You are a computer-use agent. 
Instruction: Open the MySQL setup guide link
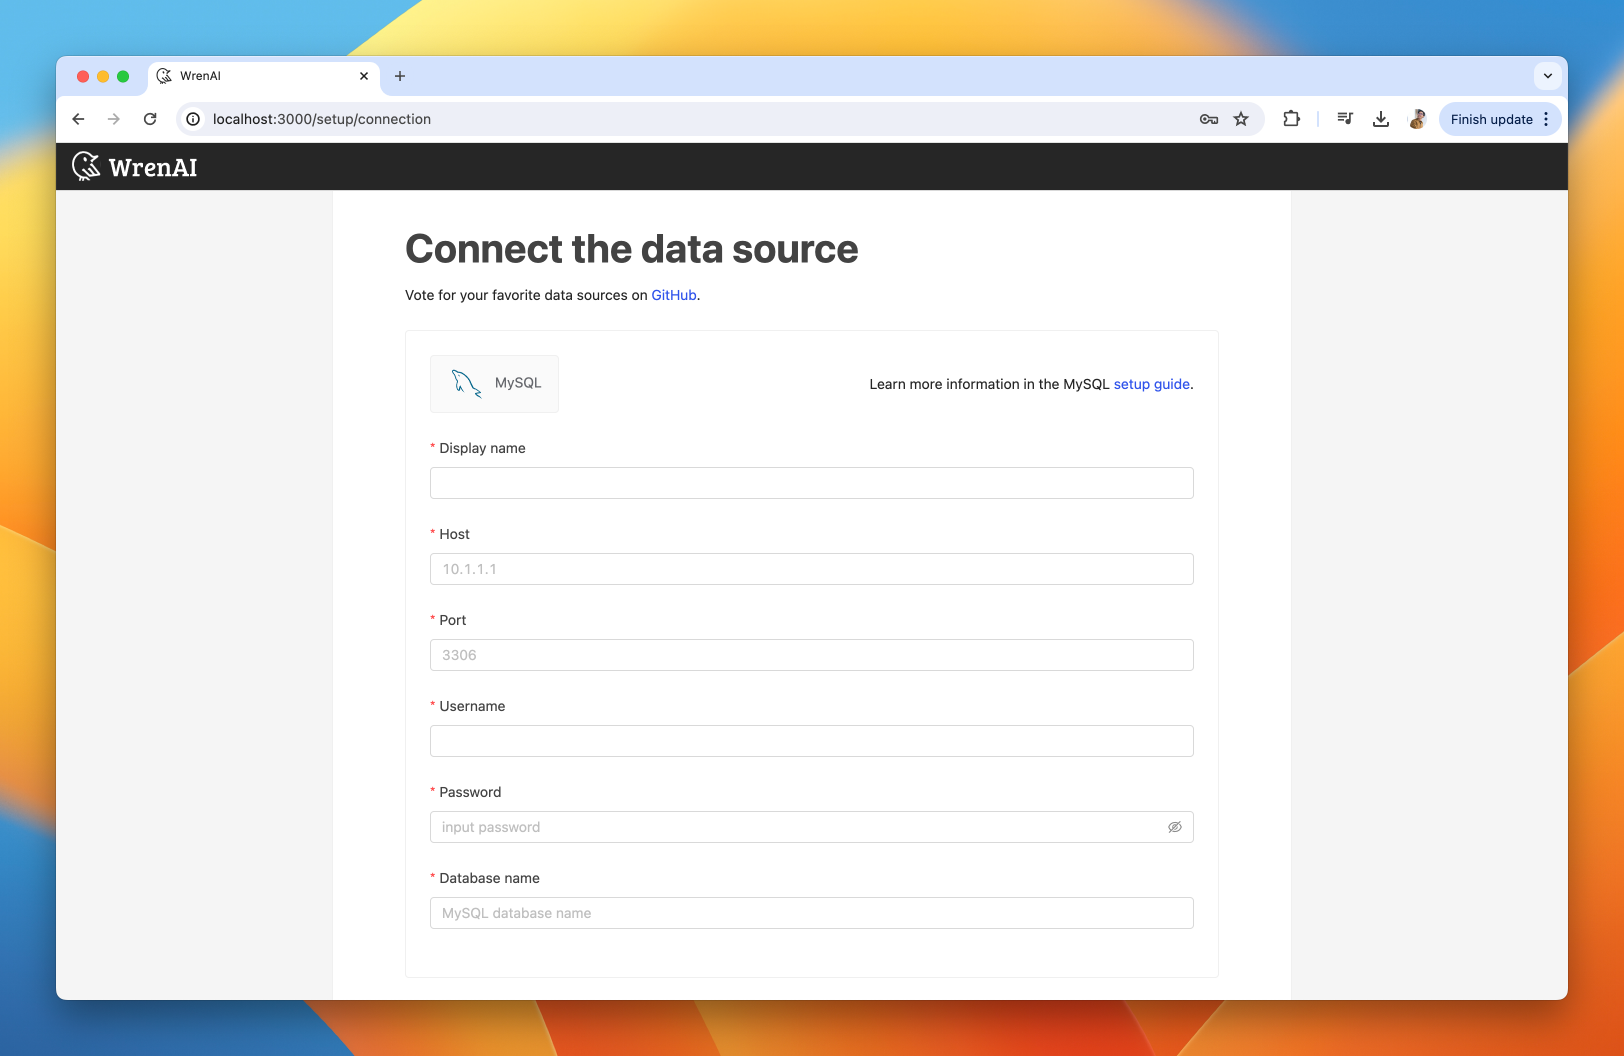coord(1152,384)
